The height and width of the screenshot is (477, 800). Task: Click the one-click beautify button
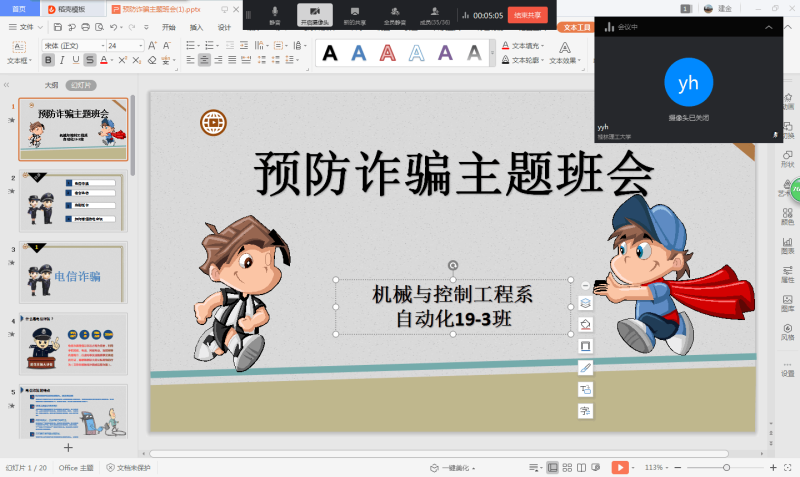point(453,467)
